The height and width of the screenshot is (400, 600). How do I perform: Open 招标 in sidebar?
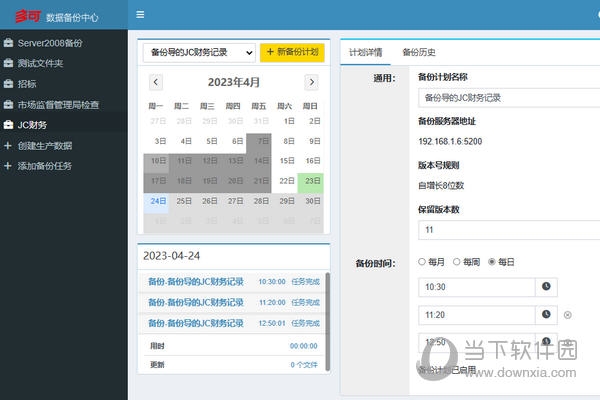(27, 84)
